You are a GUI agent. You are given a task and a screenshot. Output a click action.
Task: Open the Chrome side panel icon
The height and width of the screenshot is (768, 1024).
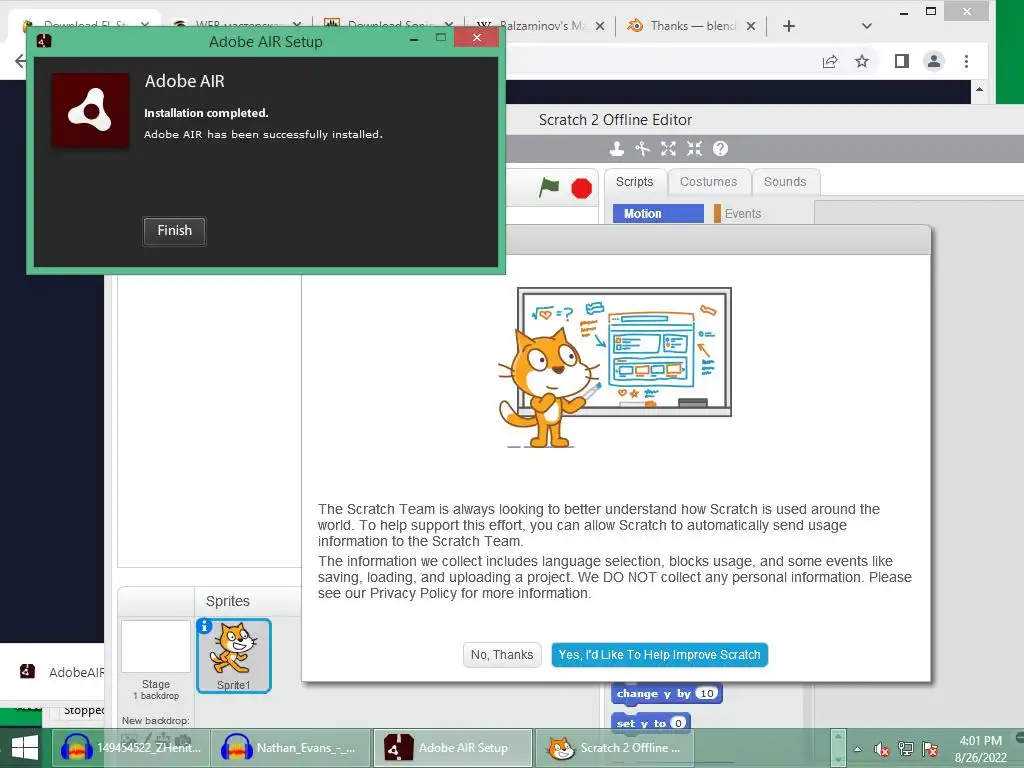[902, 61]
